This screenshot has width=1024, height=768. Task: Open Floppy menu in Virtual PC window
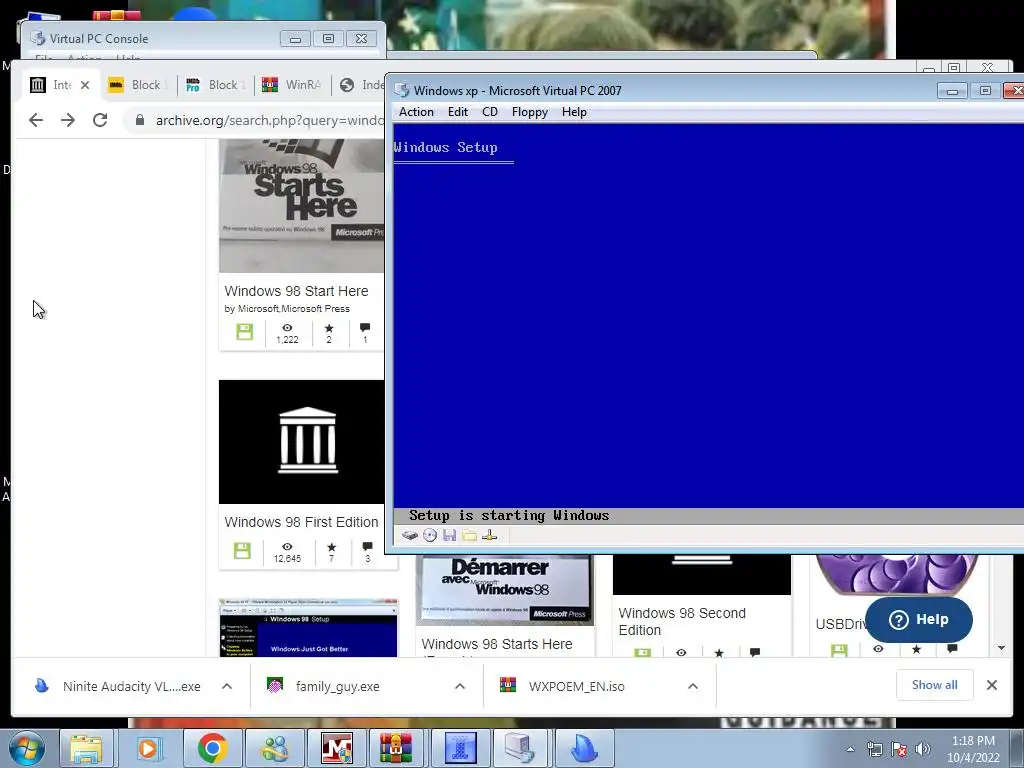(530, 112)
